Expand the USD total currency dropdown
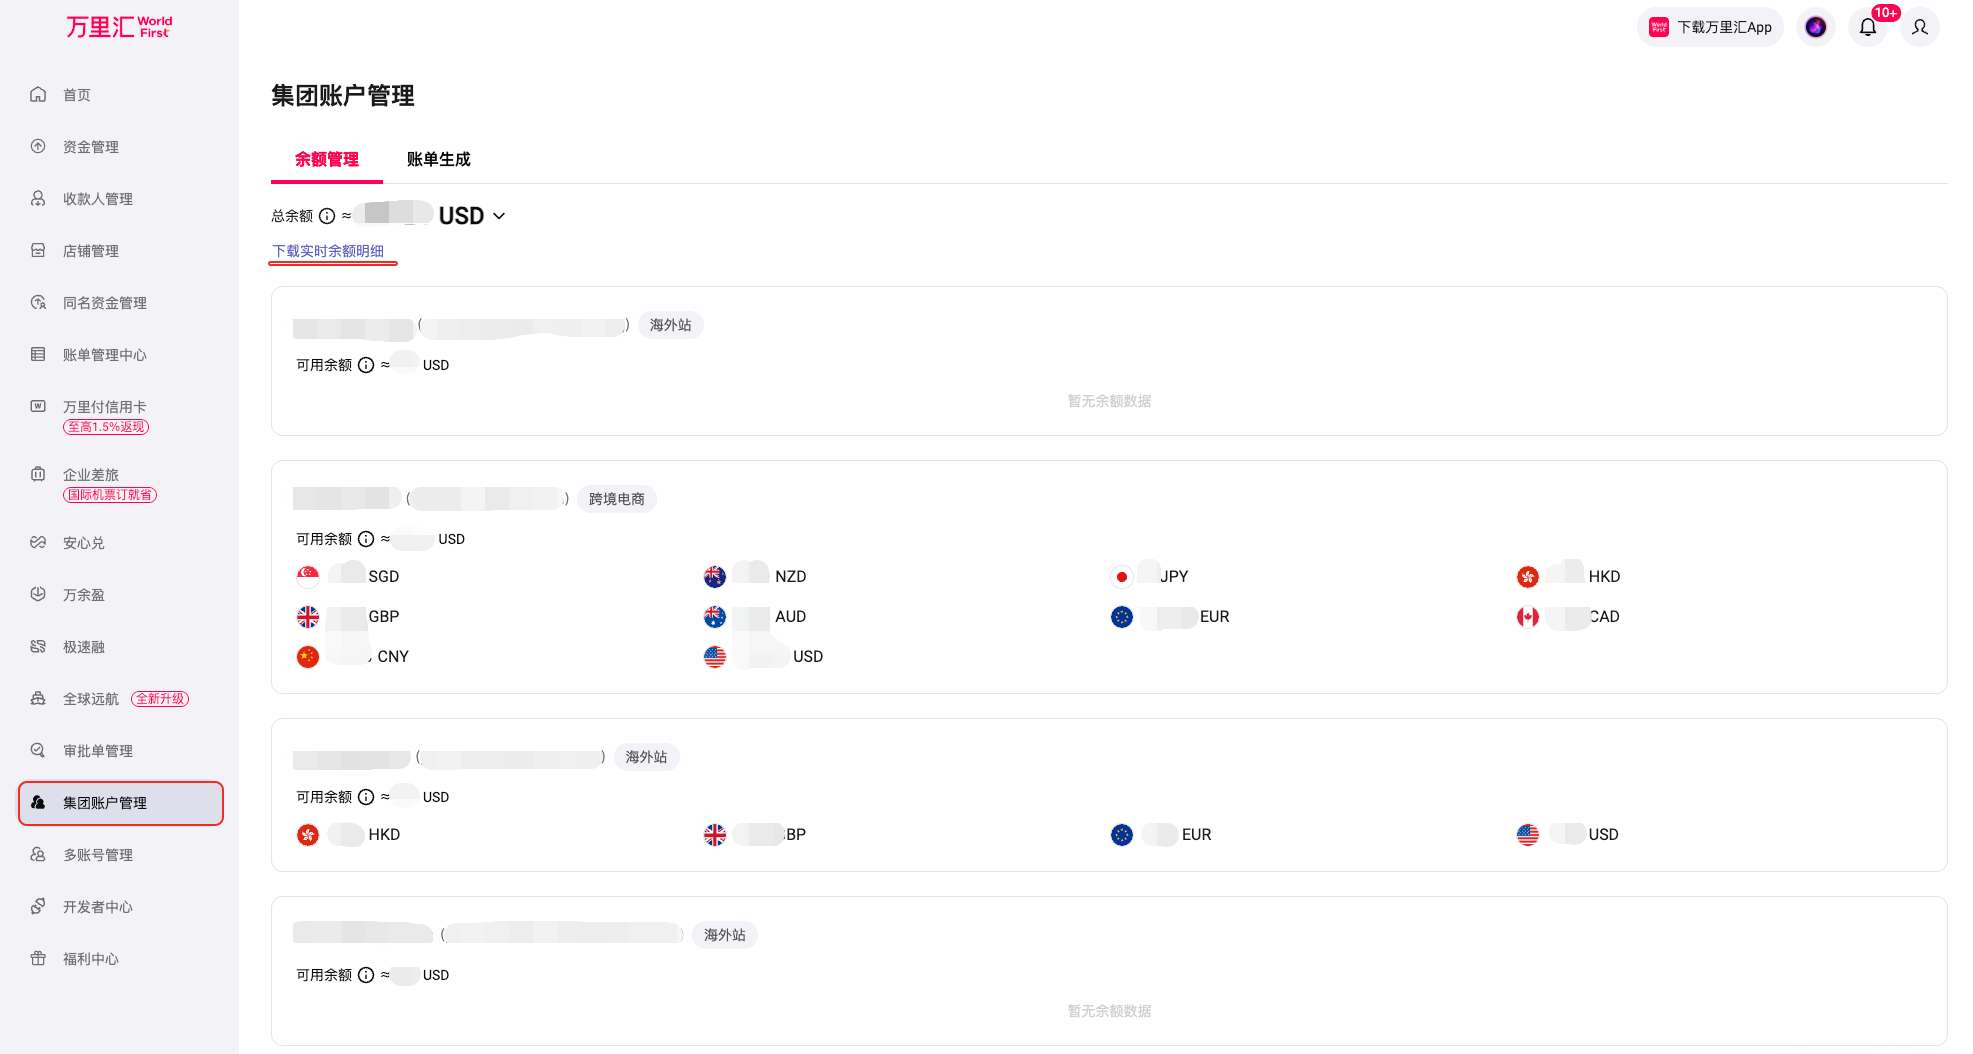The image size is (1973, 1054). click(x=472, y=216)
